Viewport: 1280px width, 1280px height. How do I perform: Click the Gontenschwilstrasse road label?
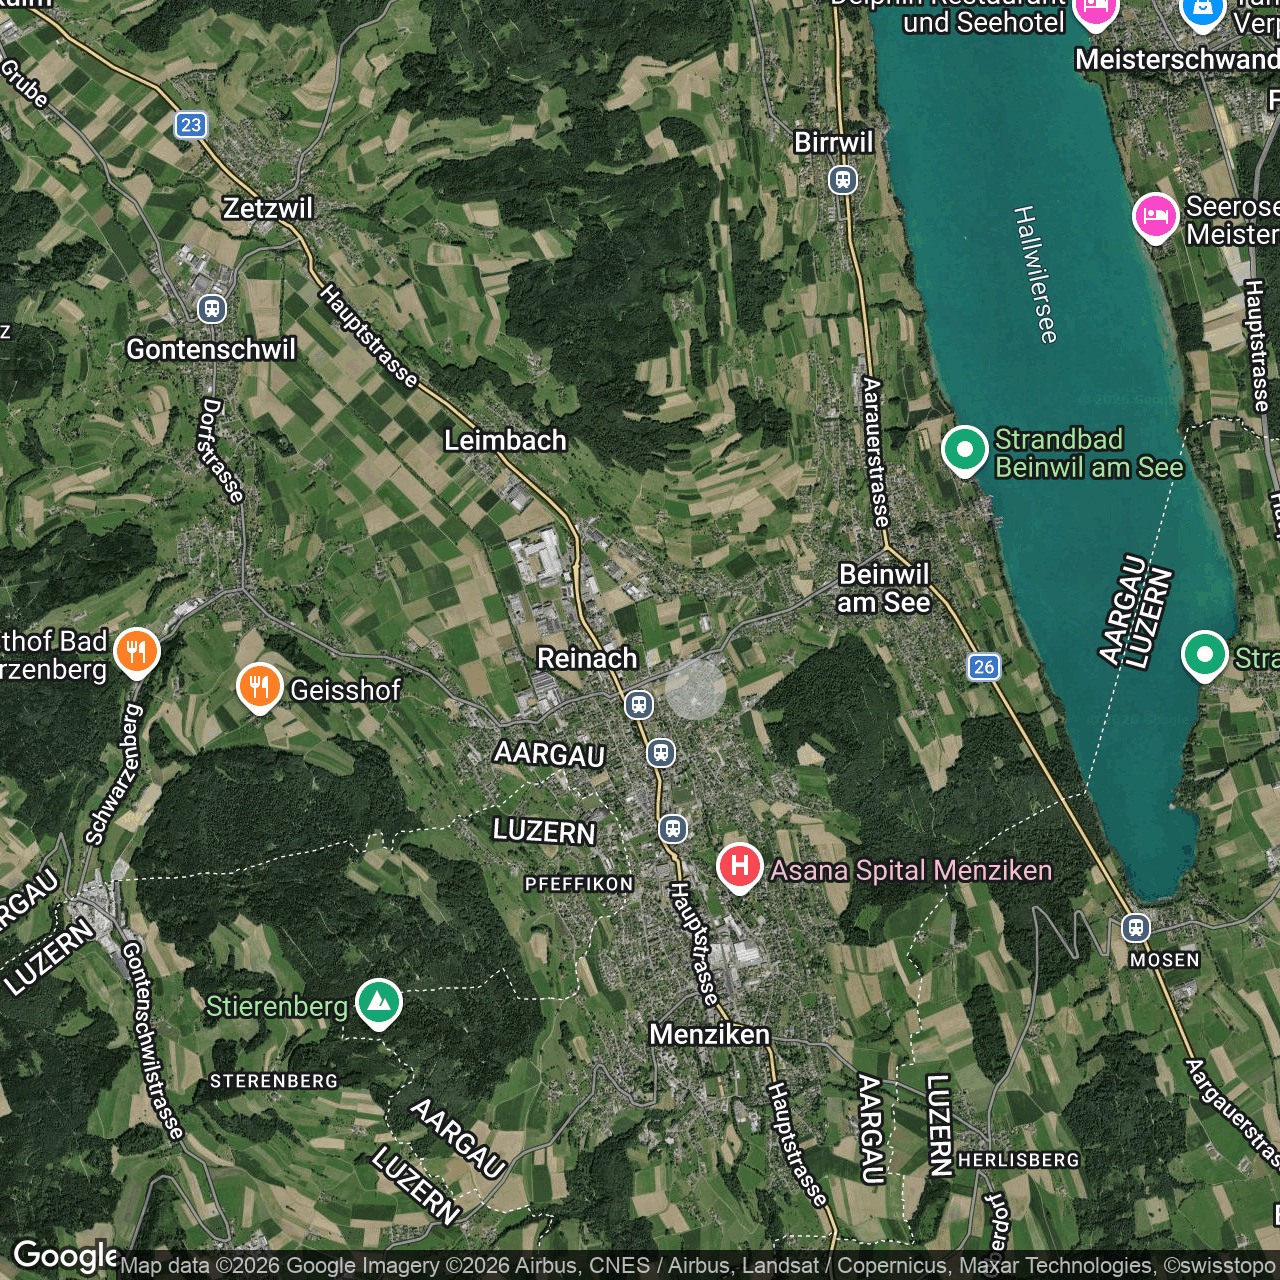[x=152, y=1040]
